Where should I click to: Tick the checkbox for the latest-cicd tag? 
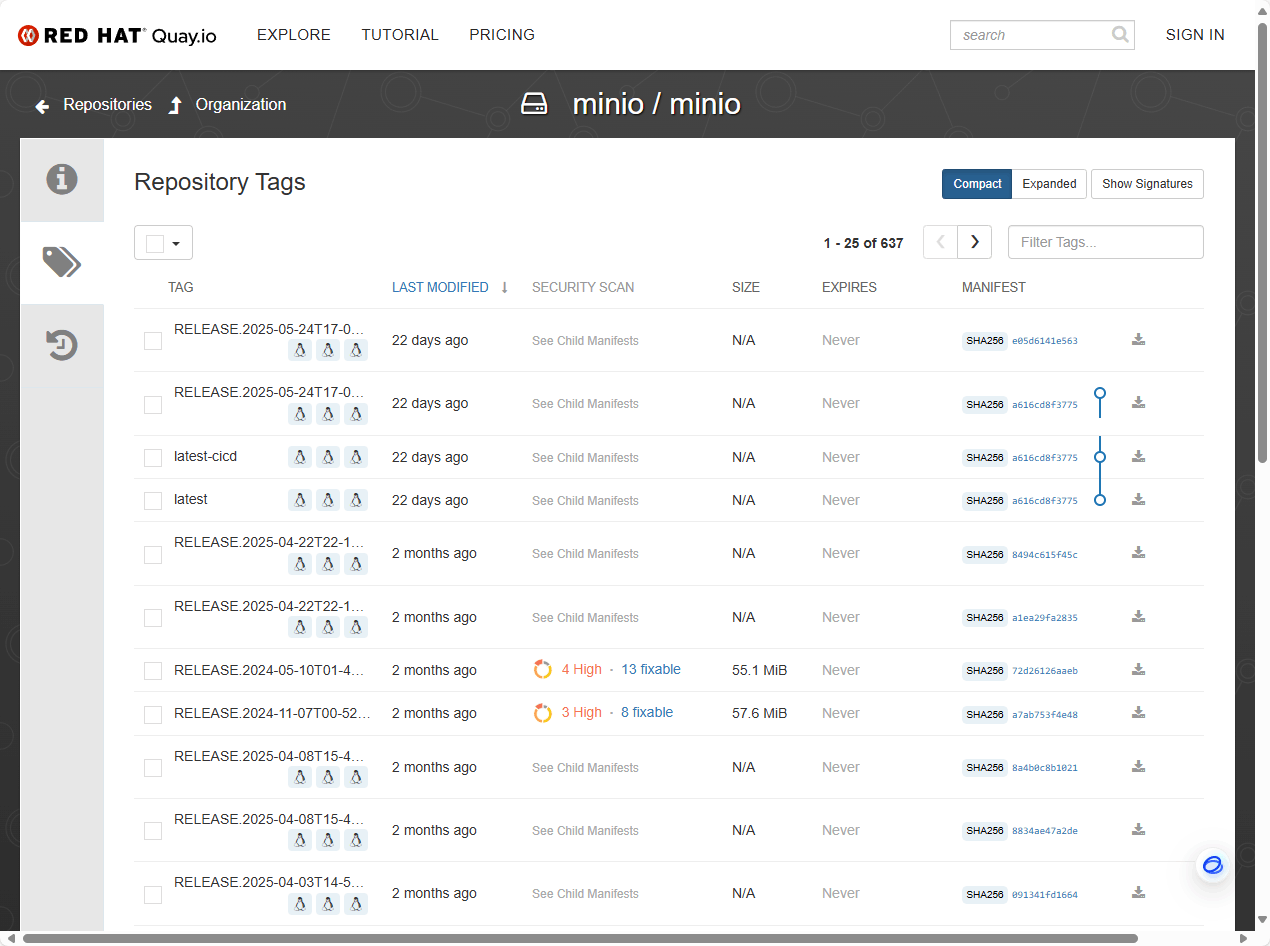pyautogui.click(x=153, y=458)
